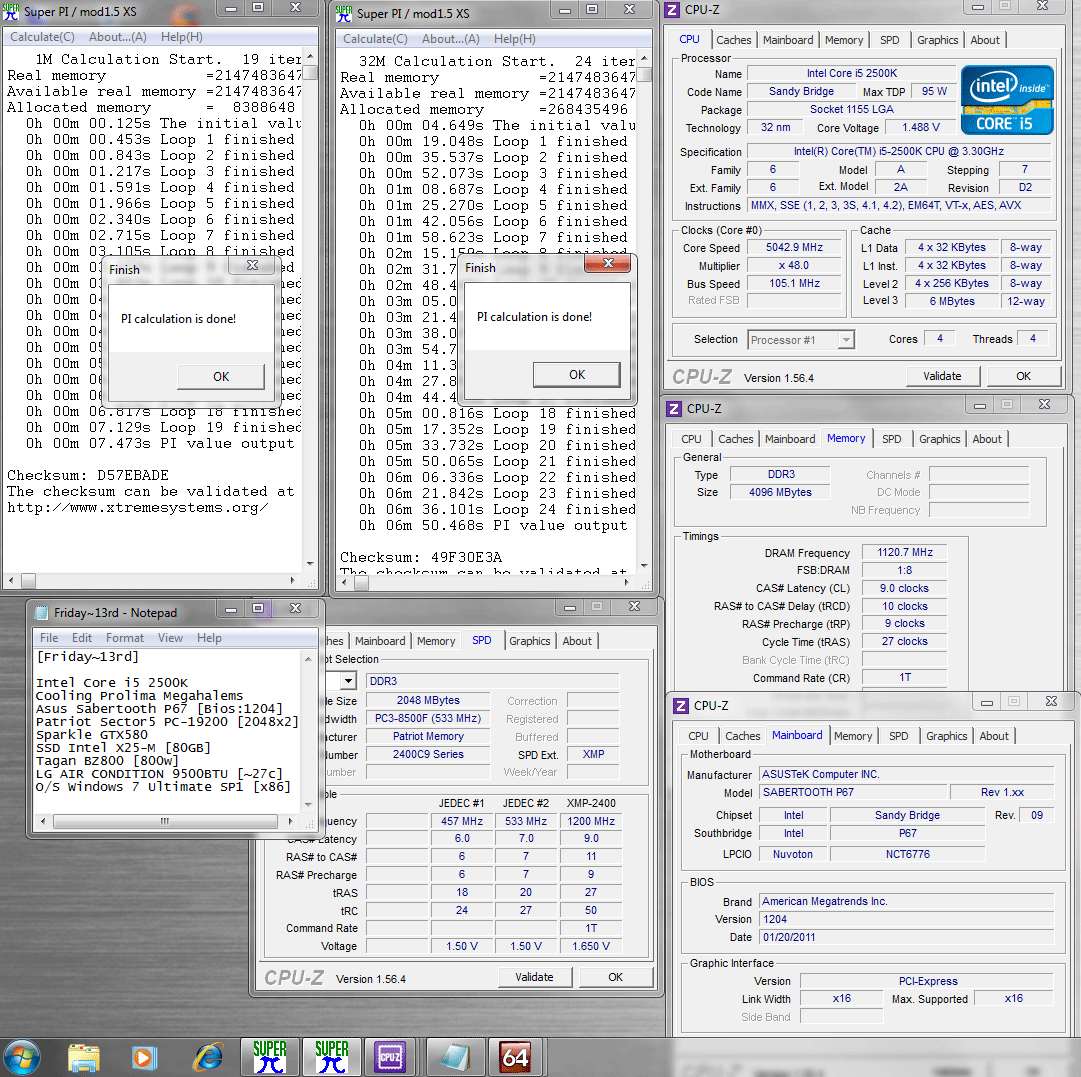Image resolution: width=1081 pixels, height=1077 pixels.
Task: Launch Windows Media Player from taskbar
Action: tap(145, 1056)
